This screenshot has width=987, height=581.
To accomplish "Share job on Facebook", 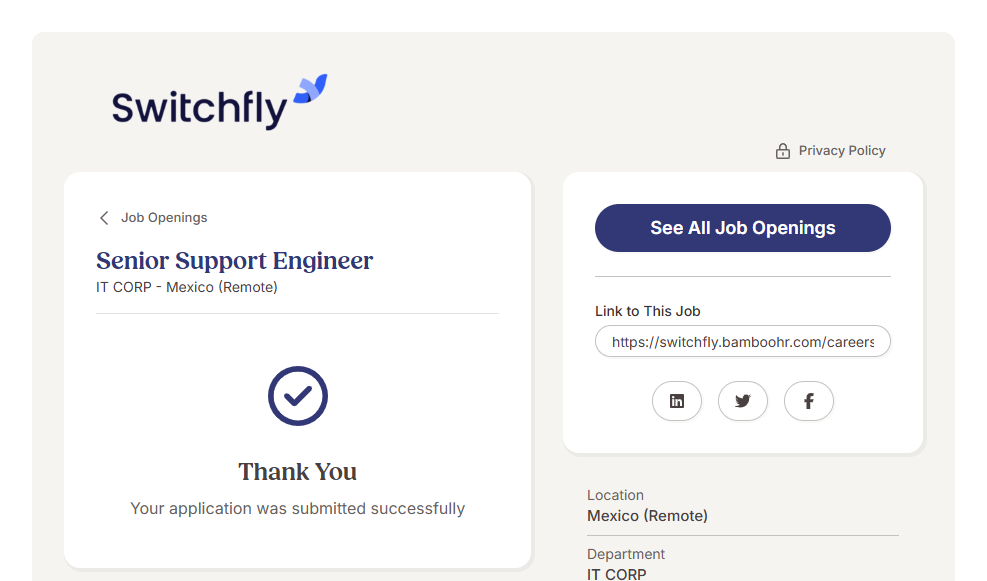I will pyautogui.click(x=809, y=401).
